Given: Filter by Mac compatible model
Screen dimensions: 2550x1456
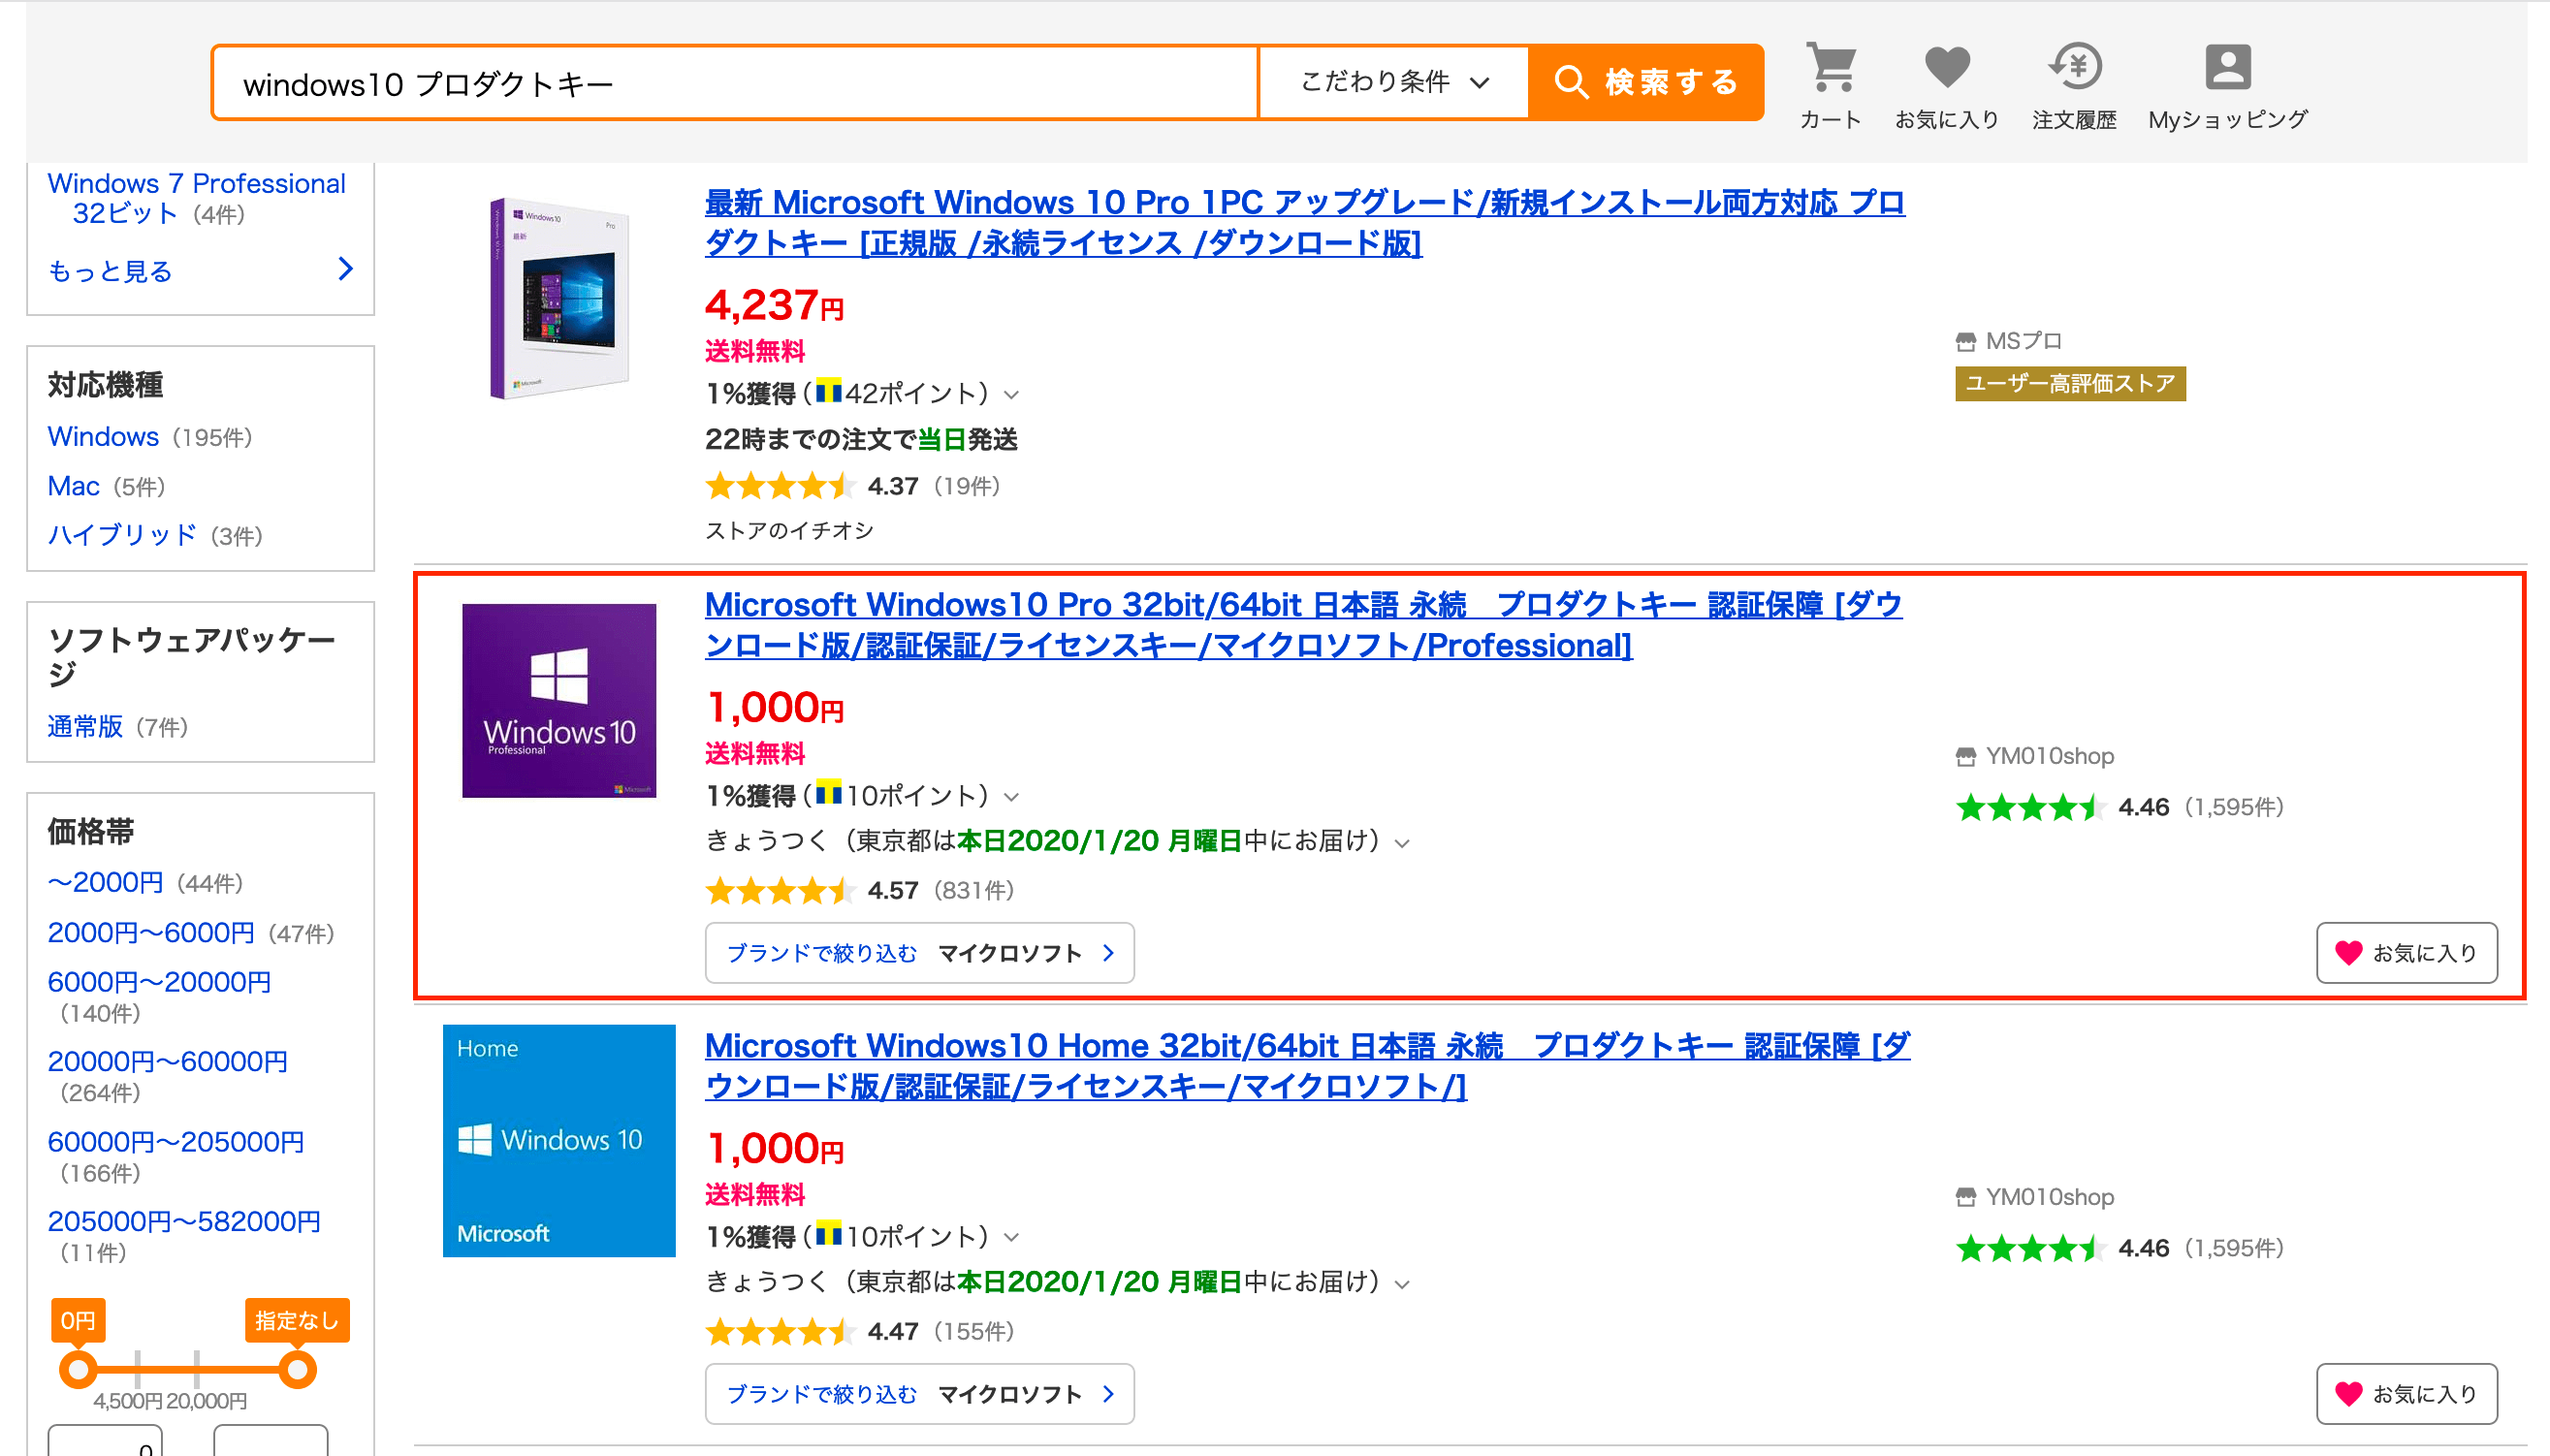Looking at the screenshot, I should [x=74, y=486].
